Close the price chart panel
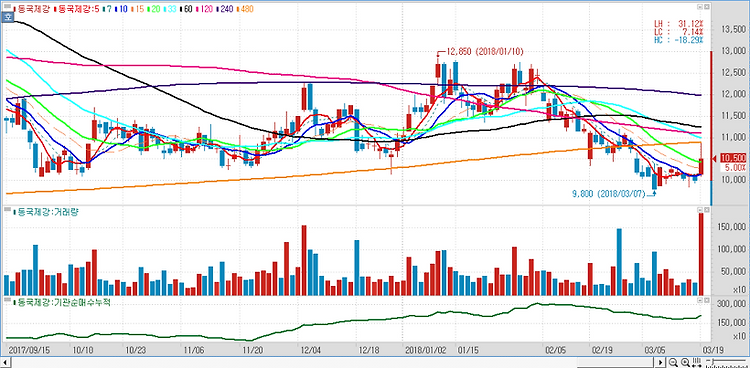This screenshot has height=368, width=750. 706,7
